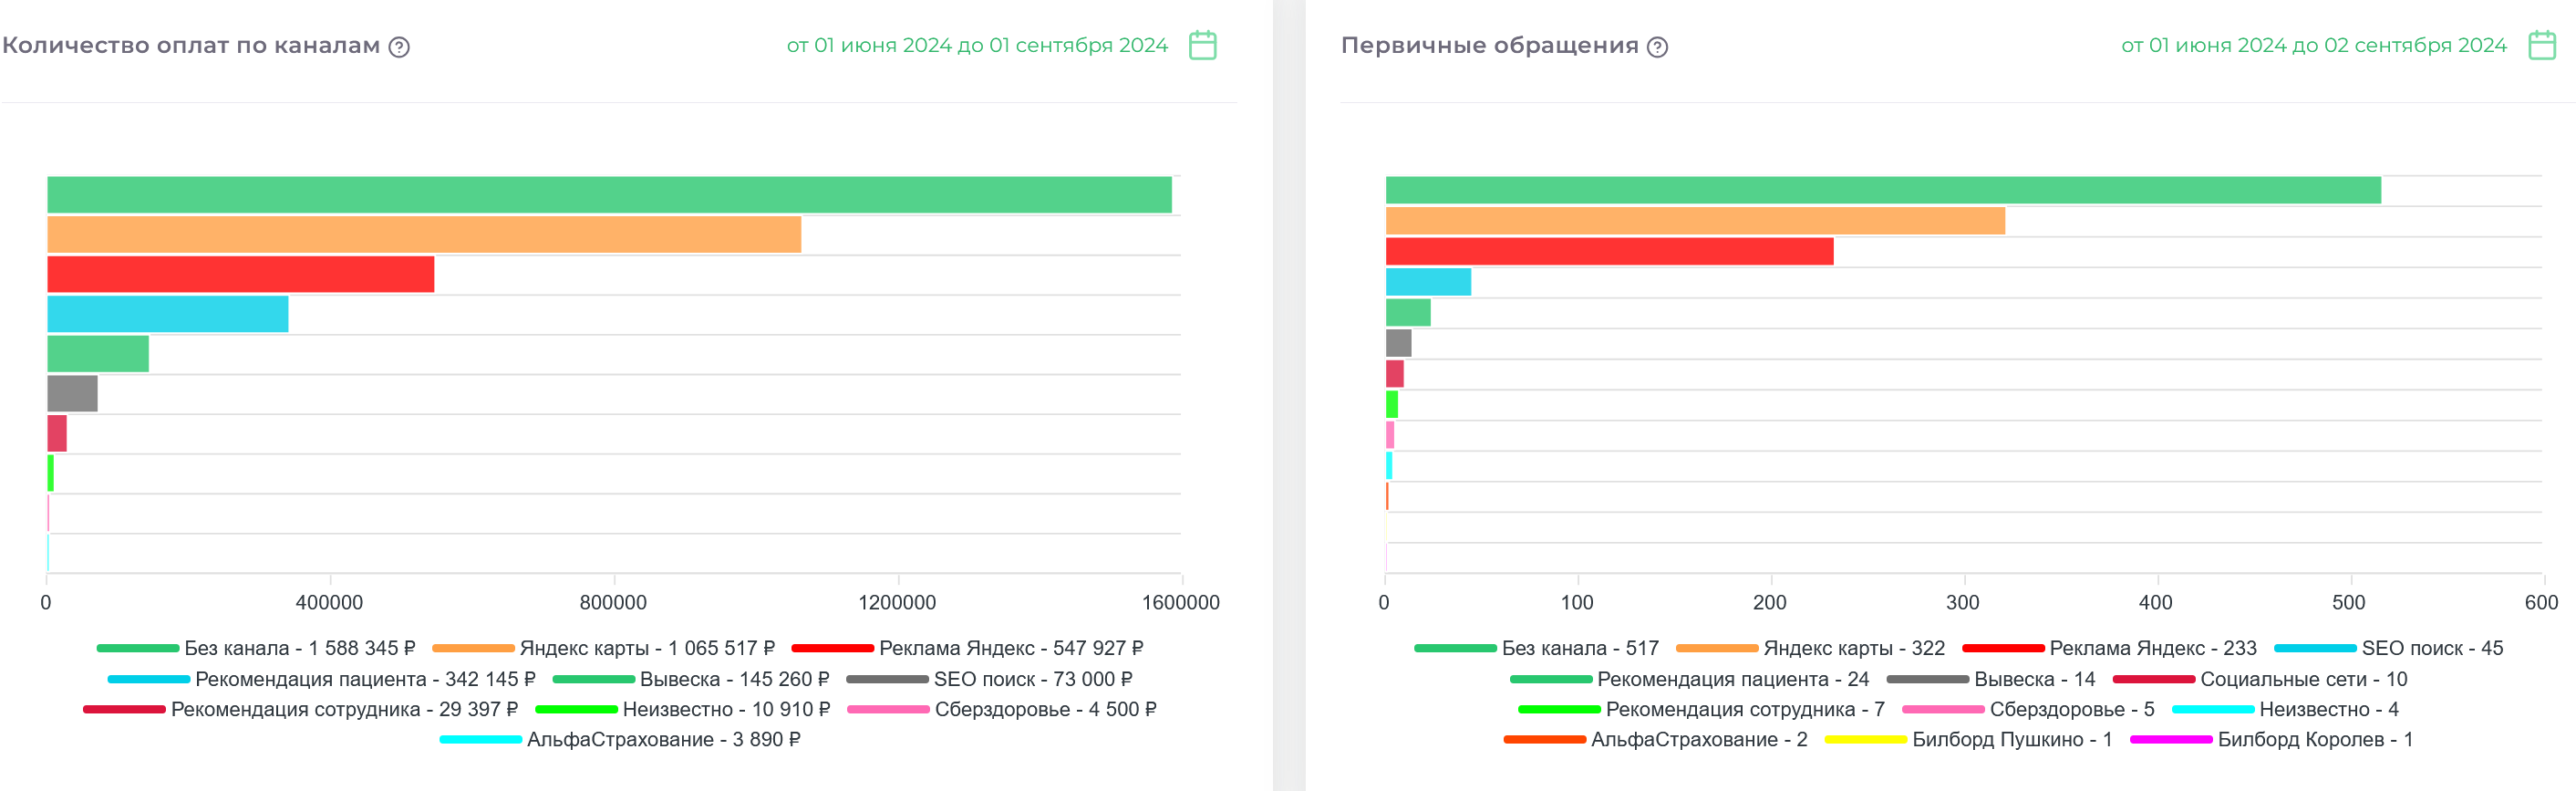The height and width of the screenshot is (791, 2576).
Task: Click cyan Рекомендация пациента bar in payments chart
Action: pyautogui.click(x=168, y=314)
